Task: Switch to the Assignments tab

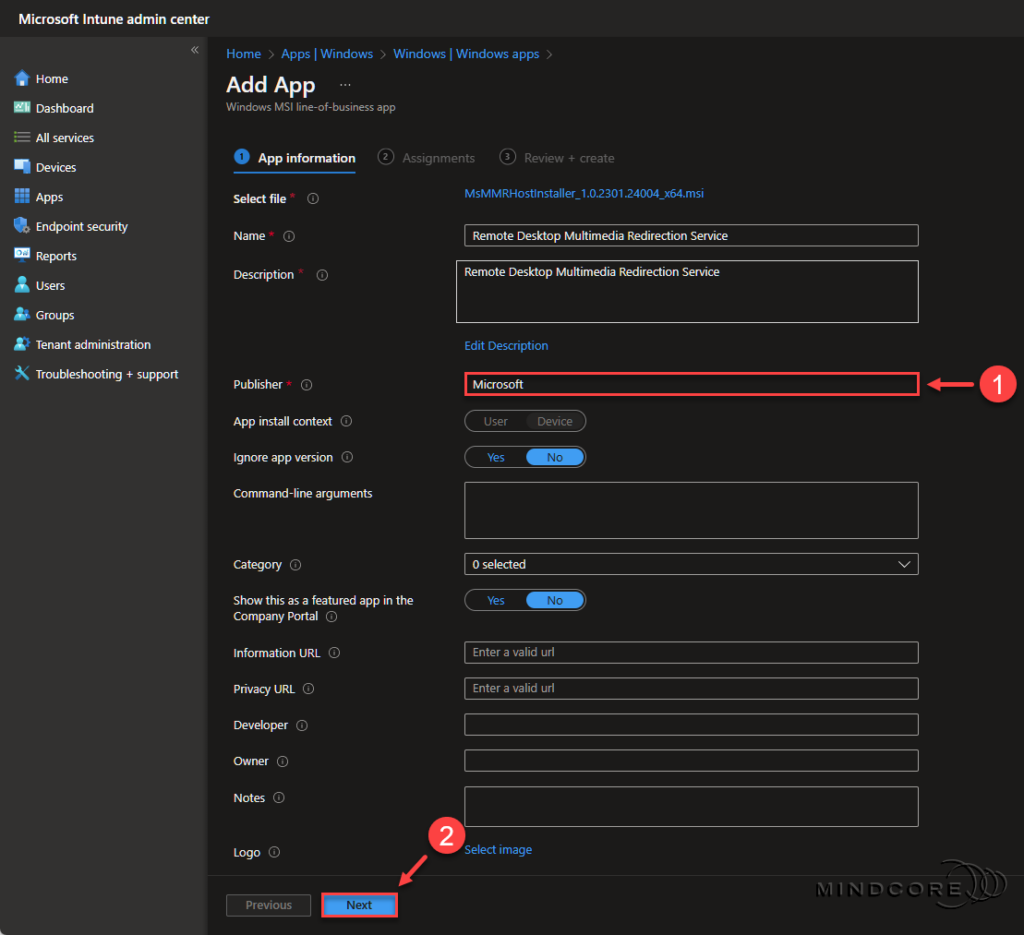Action: point(437,157)
